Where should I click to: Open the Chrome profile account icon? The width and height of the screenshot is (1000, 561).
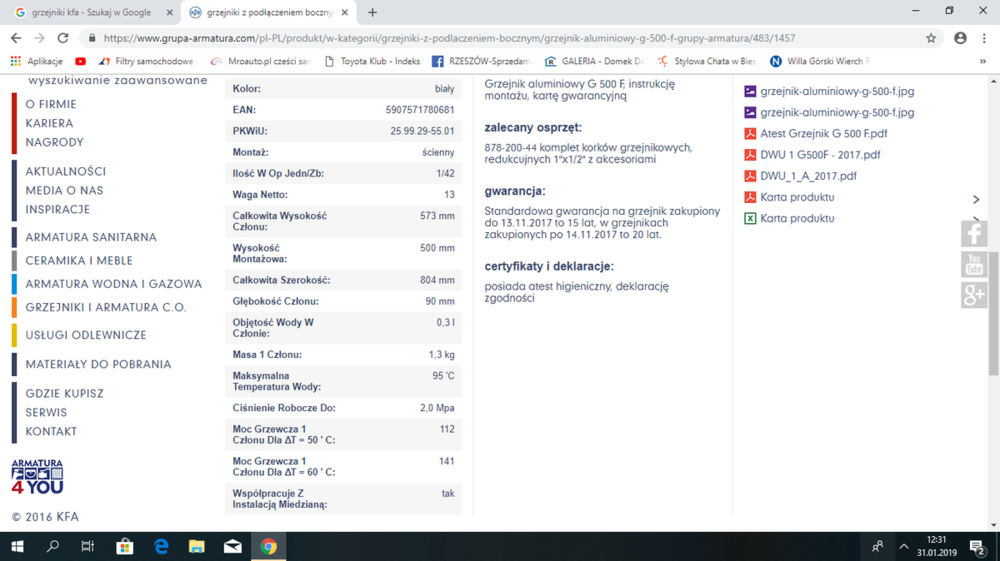click(960, 38)
